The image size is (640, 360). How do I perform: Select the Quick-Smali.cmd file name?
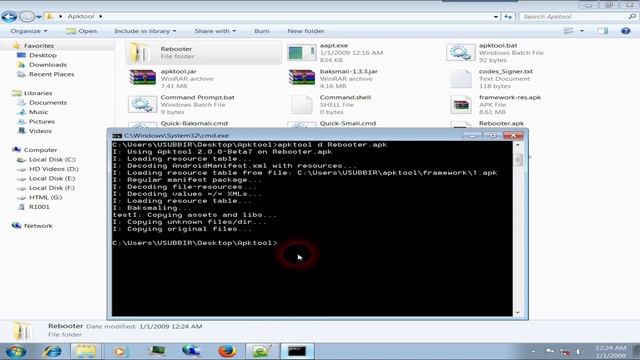[x=348, y=123]
